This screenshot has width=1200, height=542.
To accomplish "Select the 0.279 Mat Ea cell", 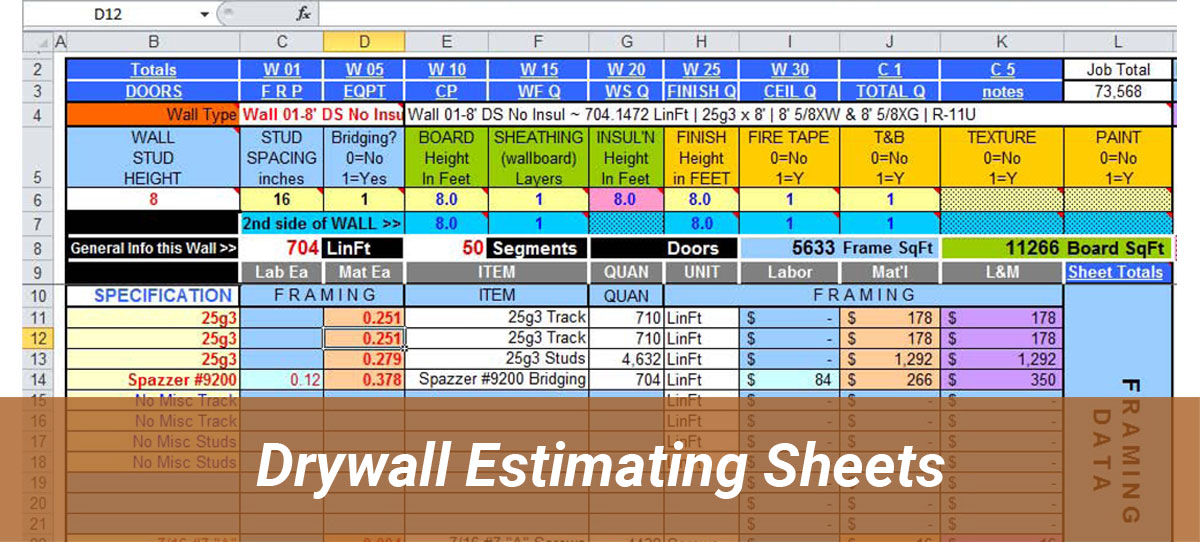I will (364, 359).
